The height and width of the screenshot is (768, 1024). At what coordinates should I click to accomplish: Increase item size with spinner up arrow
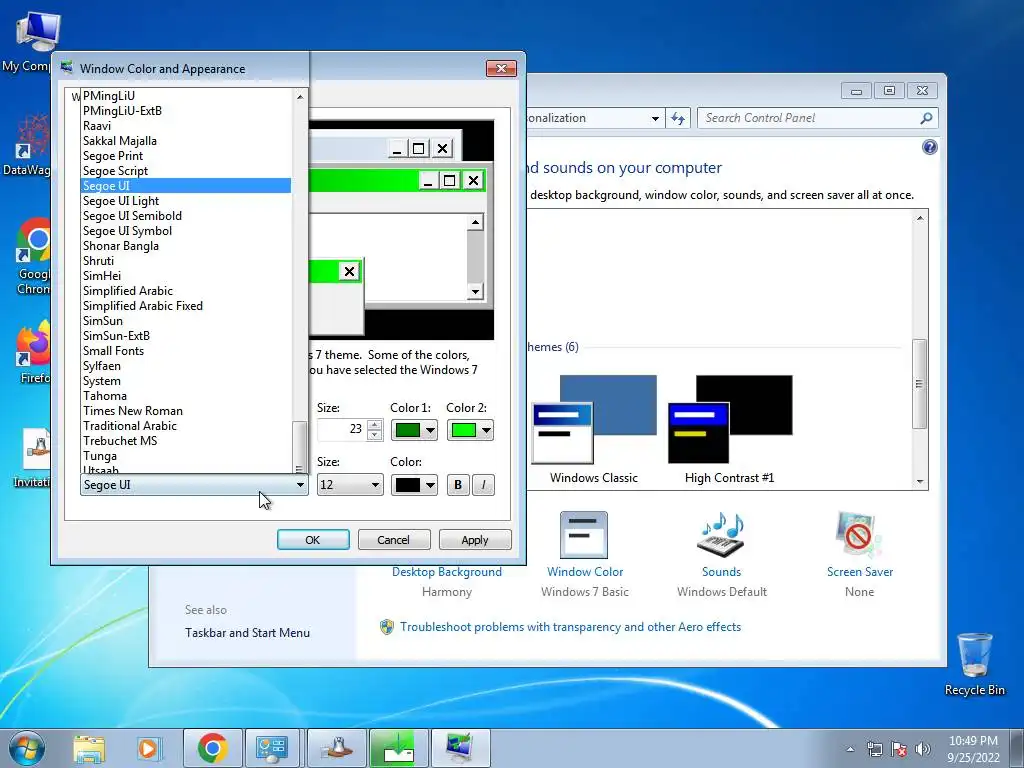pos(374,424)
